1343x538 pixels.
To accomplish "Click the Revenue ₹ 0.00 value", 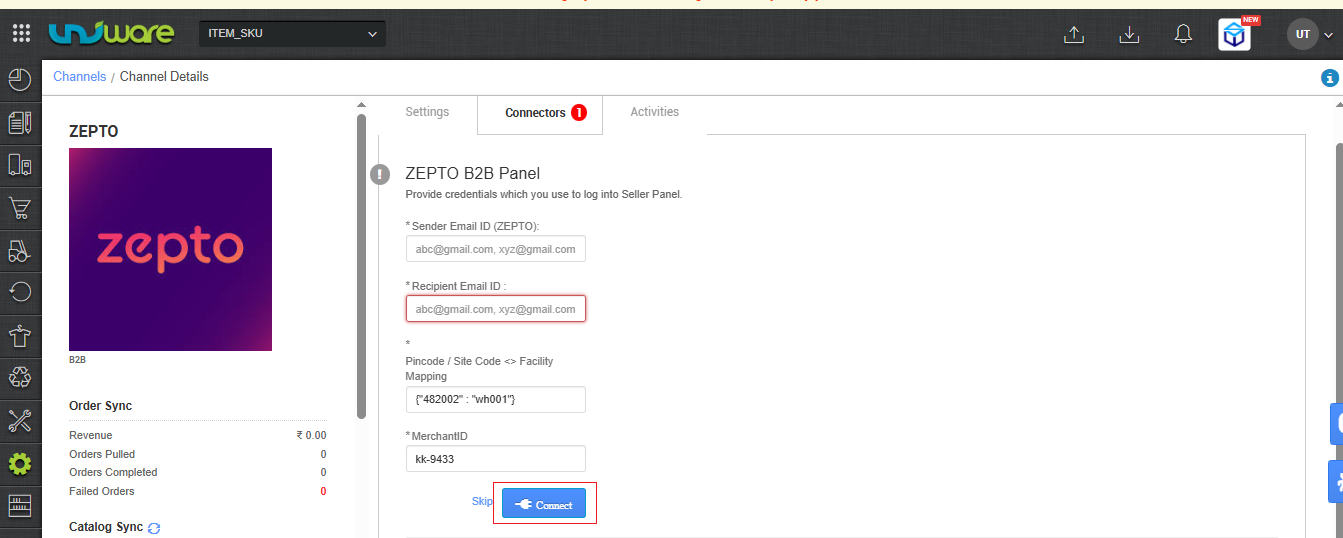I will point(311,435).
